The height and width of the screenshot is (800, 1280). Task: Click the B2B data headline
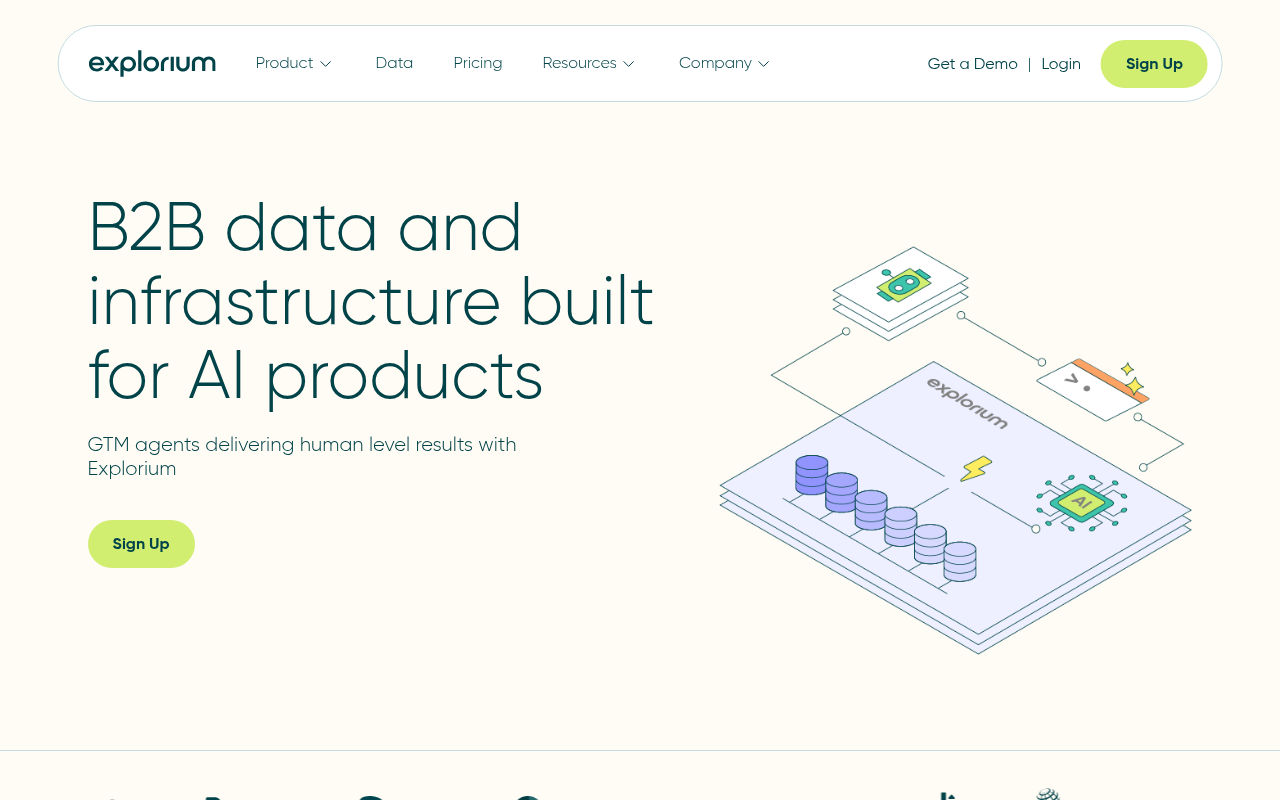(x=370, y=300)
